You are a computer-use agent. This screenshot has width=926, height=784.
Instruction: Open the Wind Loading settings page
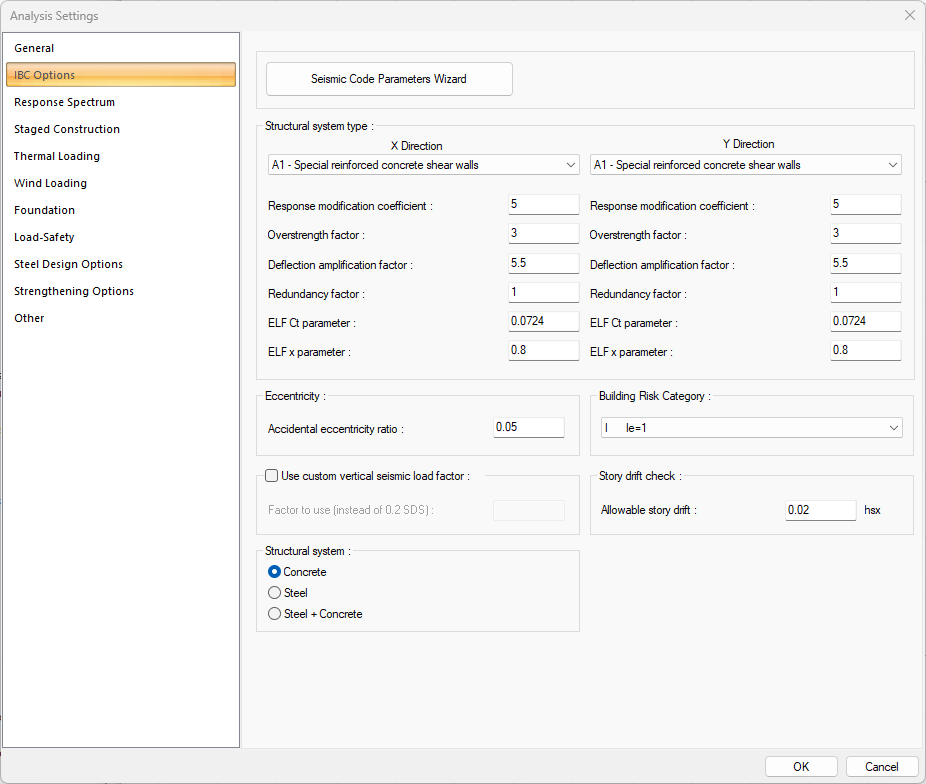point(50,183)
